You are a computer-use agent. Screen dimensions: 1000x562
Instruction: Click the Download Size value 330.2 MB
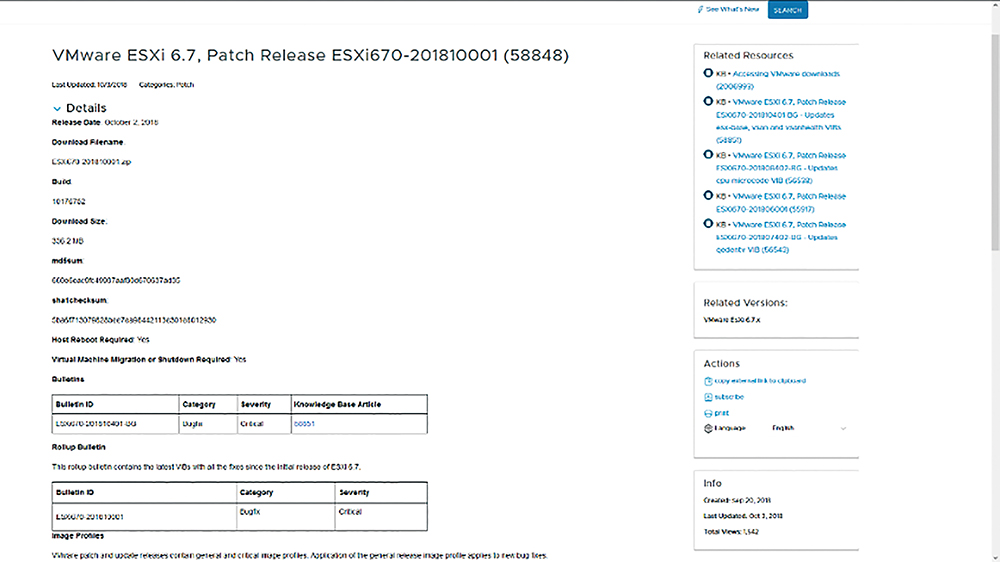click(x=68, y=241)
